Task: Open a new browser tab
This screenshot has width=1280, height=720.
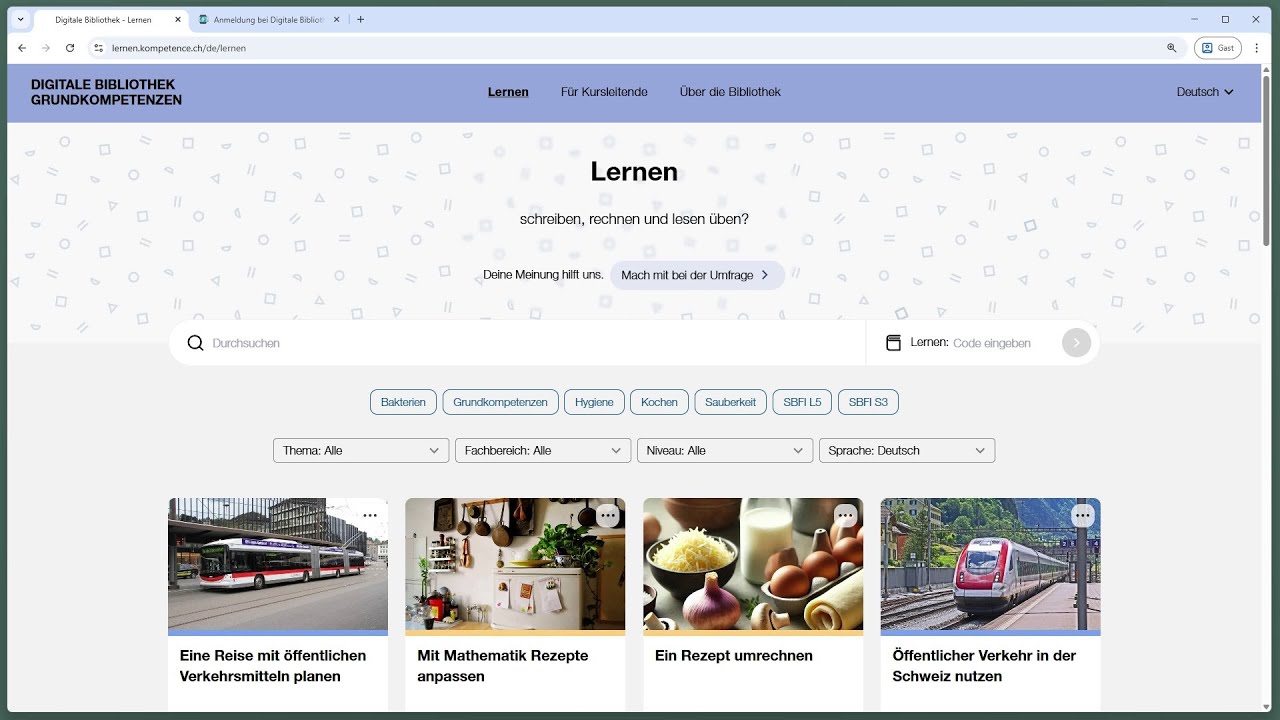Action: (361, 19)
